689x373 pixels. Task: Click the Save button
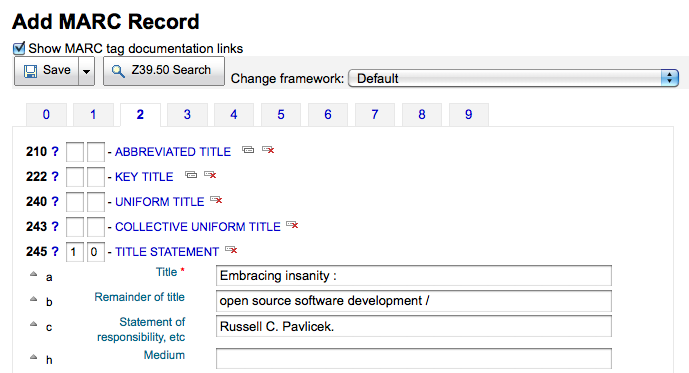[47, 70]
